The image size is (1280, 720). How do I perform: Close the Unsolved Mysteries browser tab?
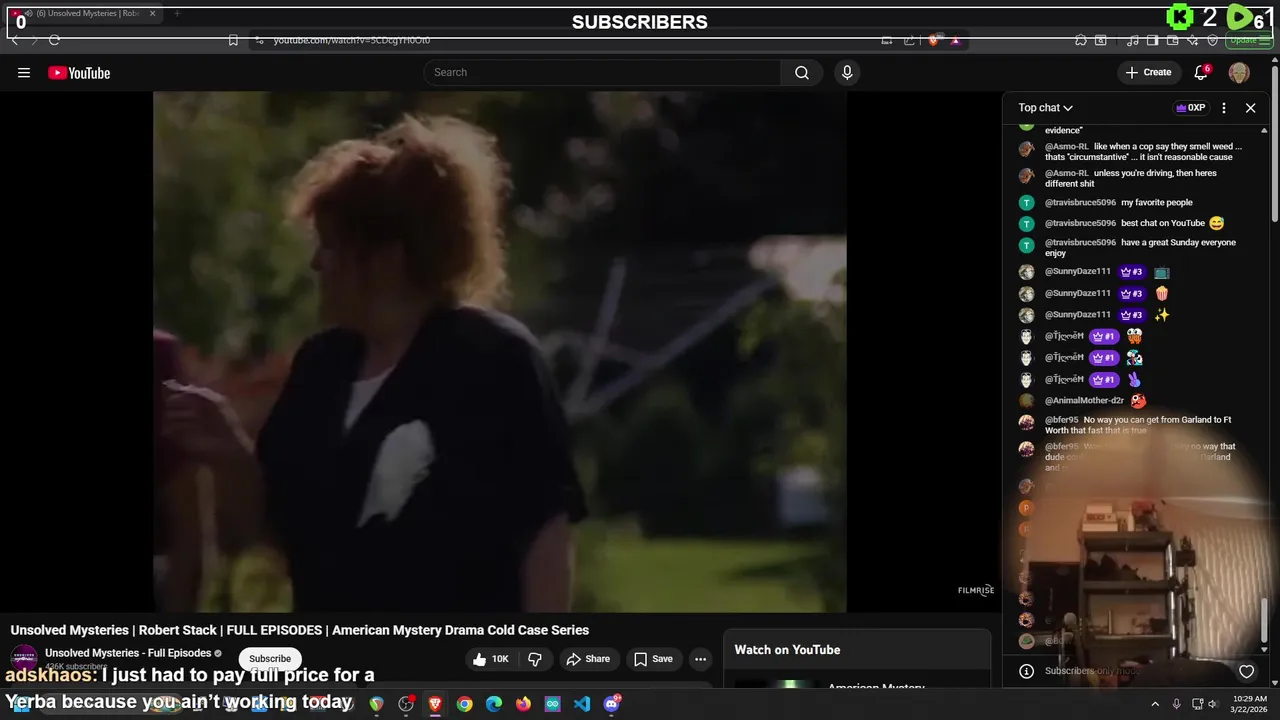click(x=152, y=14)
